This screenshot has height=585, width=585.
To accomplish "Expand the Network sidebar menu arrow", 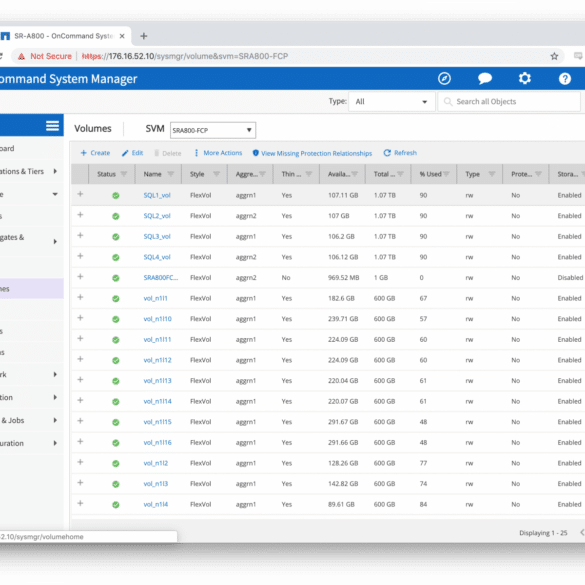I will [55, 374].
